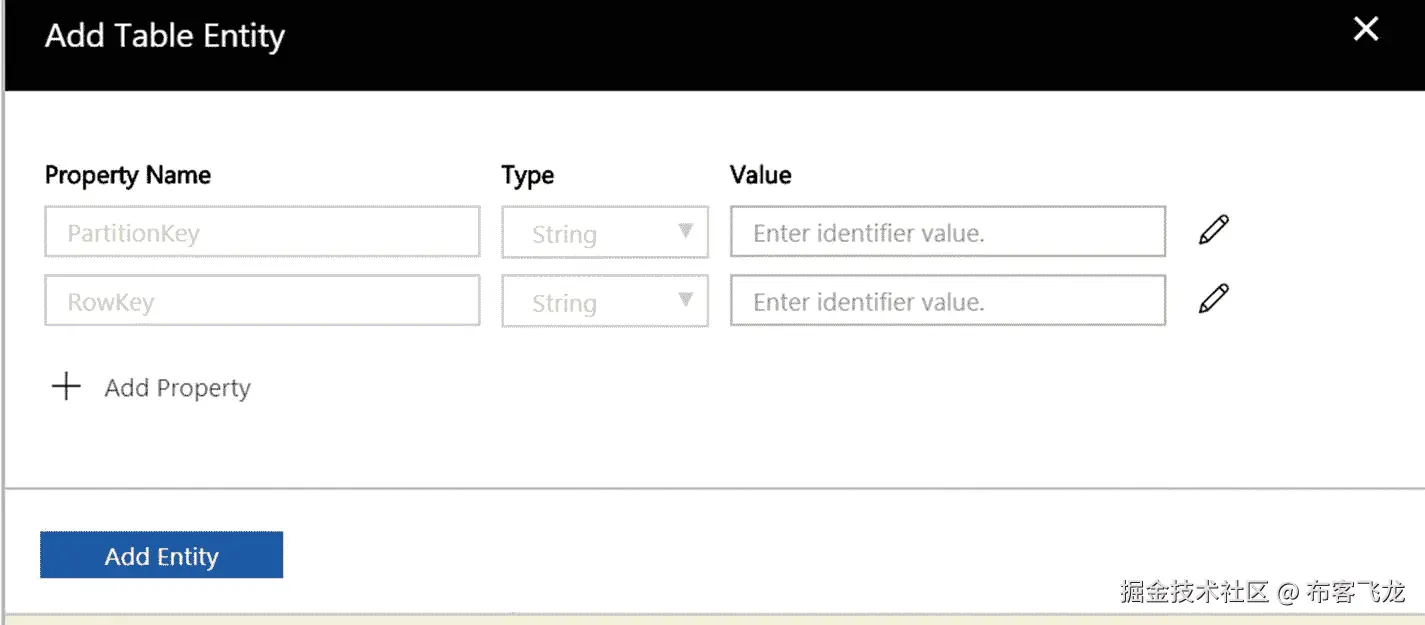The image size is (1425, 625).
Task: Click the pencil edit icon for PartitionKey
Action: 1213,230
